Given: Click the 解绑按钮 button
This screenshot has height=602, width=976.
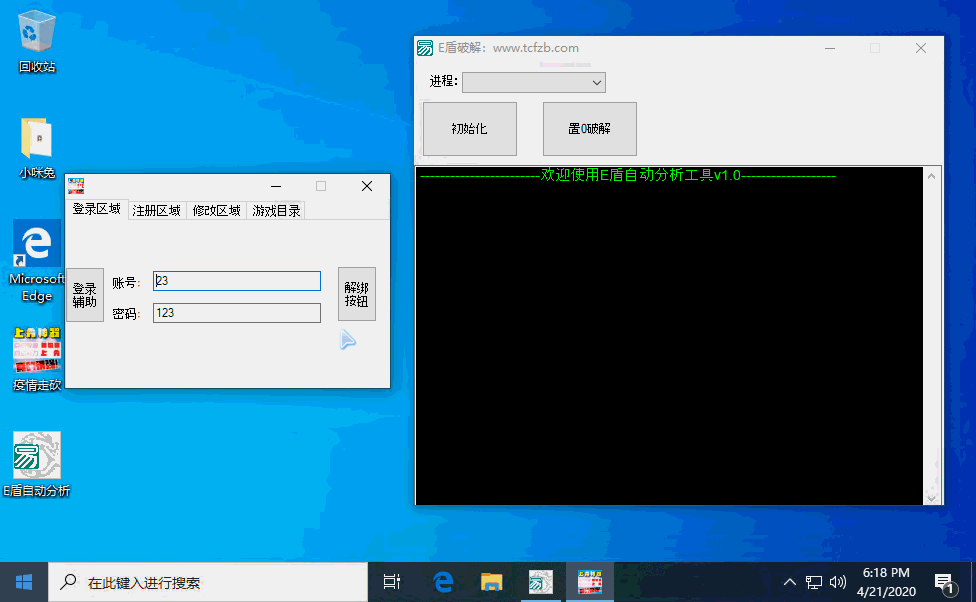Looking at the screenshot, I should click(357, 294).
